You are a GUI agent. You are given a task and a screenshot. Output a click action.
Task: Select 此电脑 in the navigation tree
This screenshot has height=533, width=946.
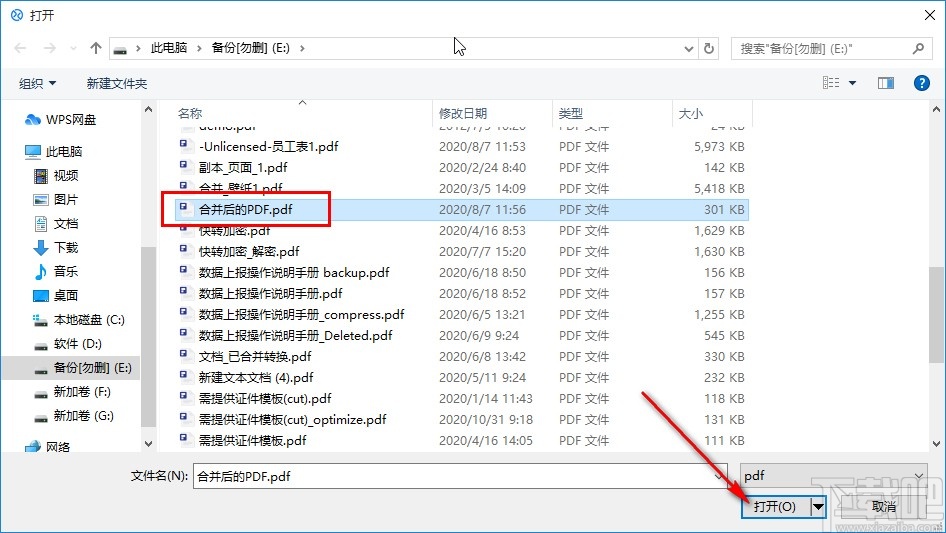pyautogui.click(x=54, y=152)
